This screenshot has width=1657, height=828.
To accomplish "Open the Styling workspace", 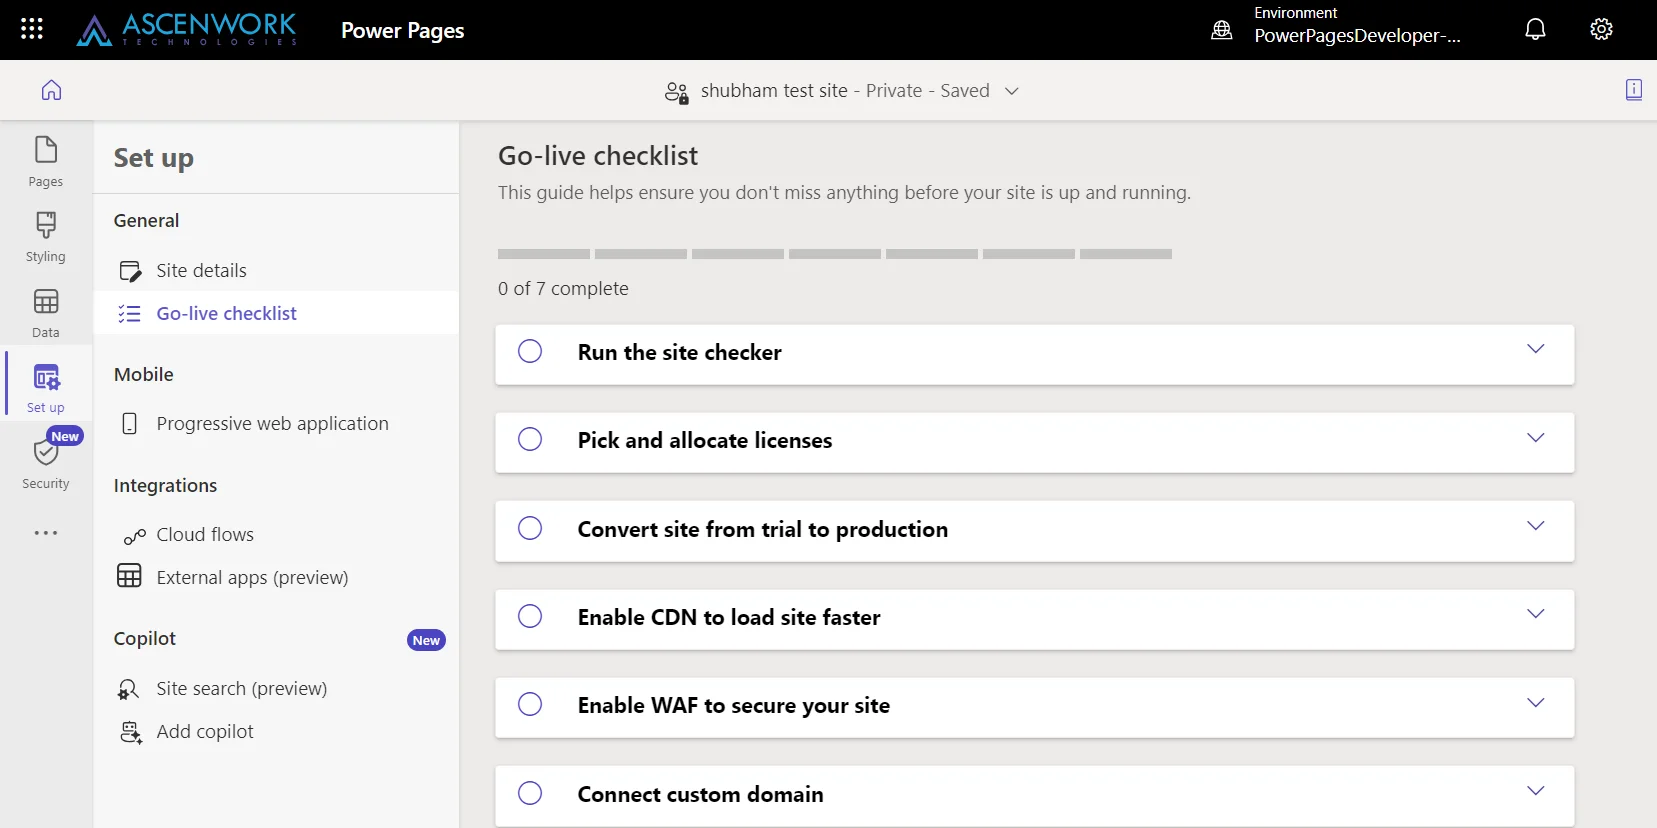I will pos(46,237).
